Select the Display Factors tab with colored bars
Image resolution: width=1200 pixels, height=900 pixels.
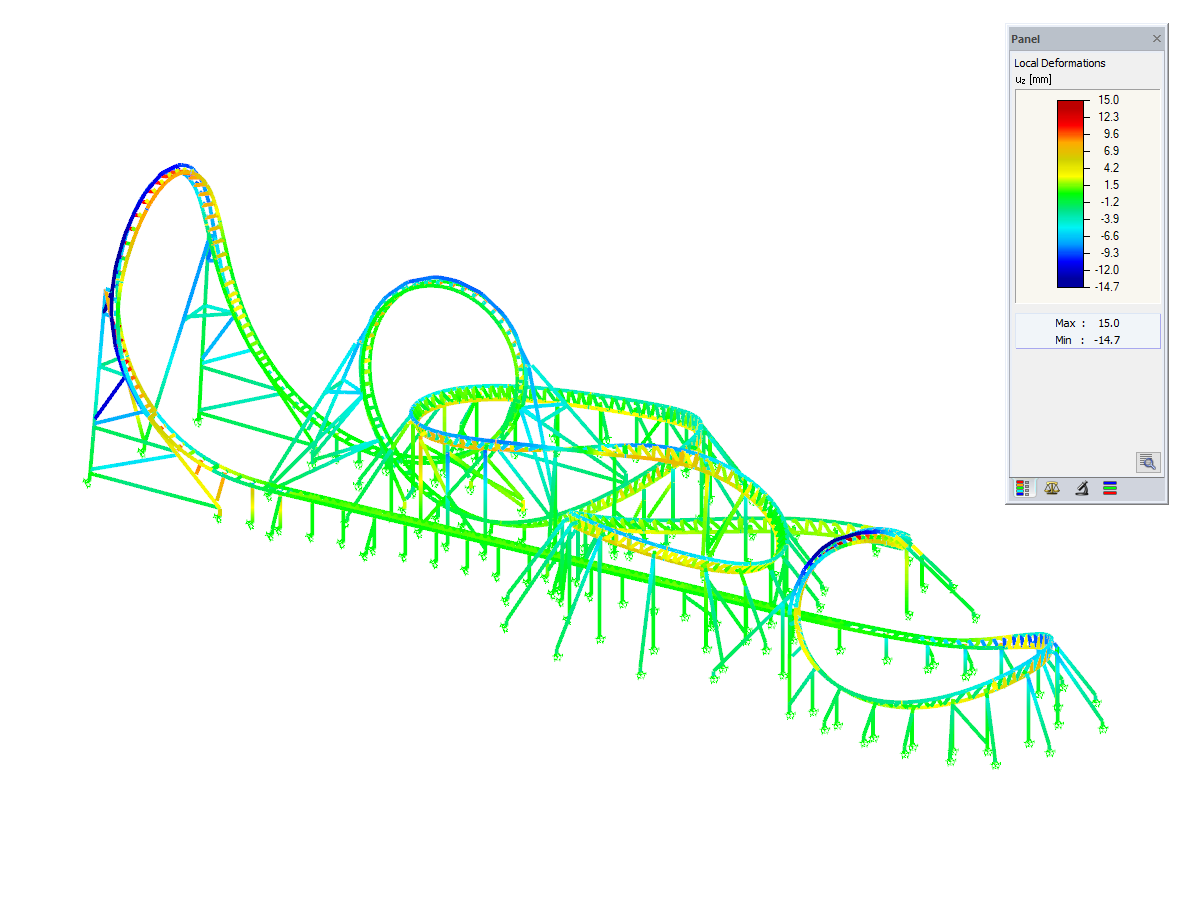(x=1110, y=487)
